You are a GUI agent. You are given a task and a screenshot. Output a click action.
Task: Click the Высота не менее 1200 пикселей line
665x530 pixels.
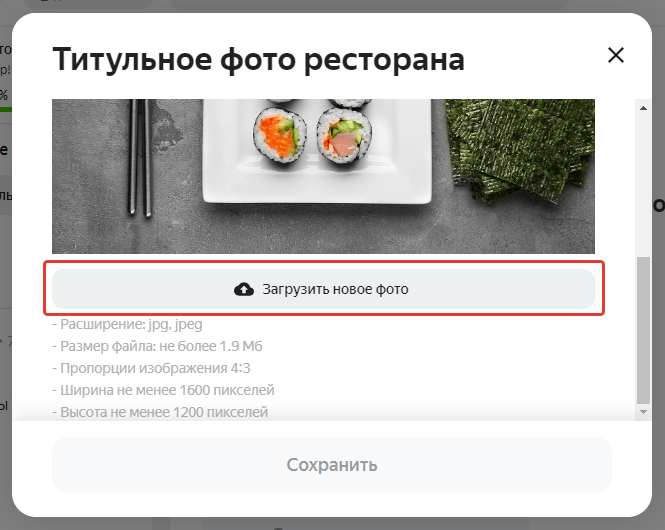[160, 412]
